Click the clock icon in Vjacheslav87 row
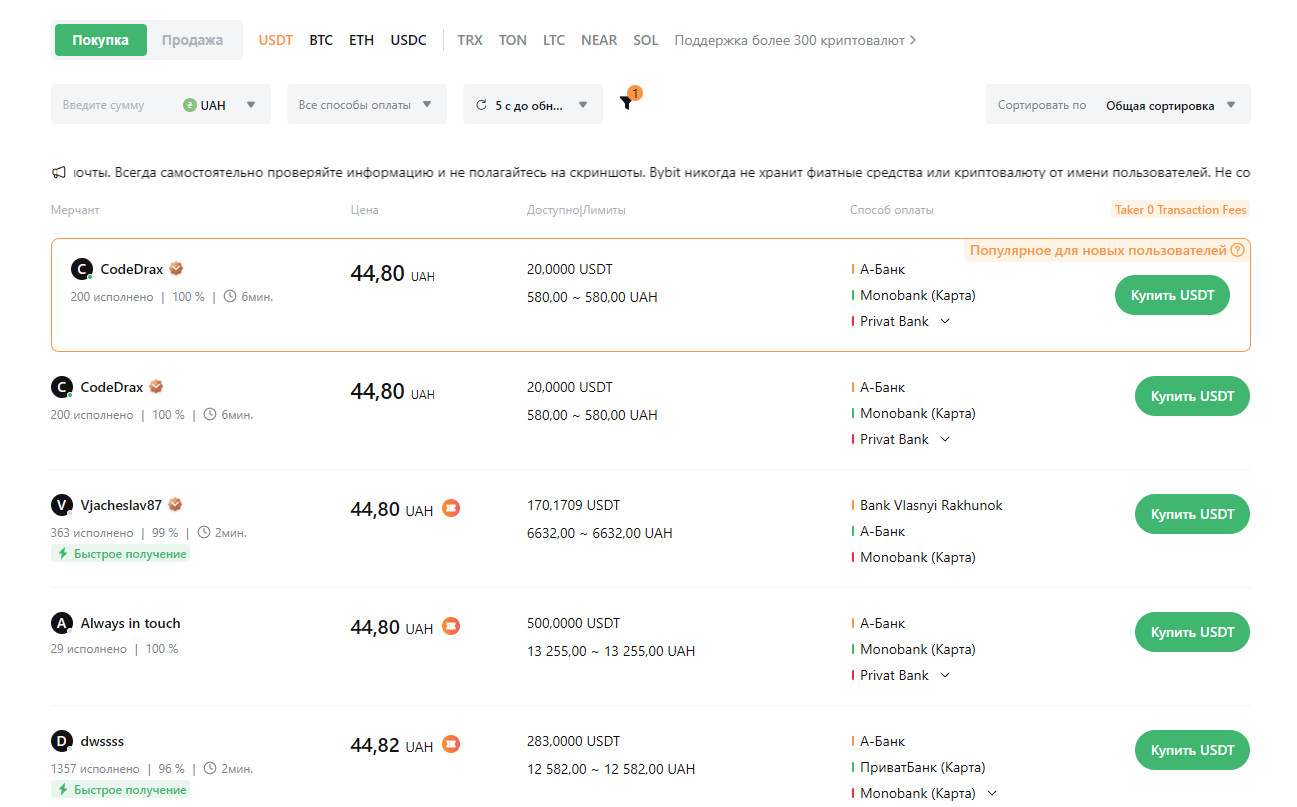1297x807 pixels. click(204, 532)
